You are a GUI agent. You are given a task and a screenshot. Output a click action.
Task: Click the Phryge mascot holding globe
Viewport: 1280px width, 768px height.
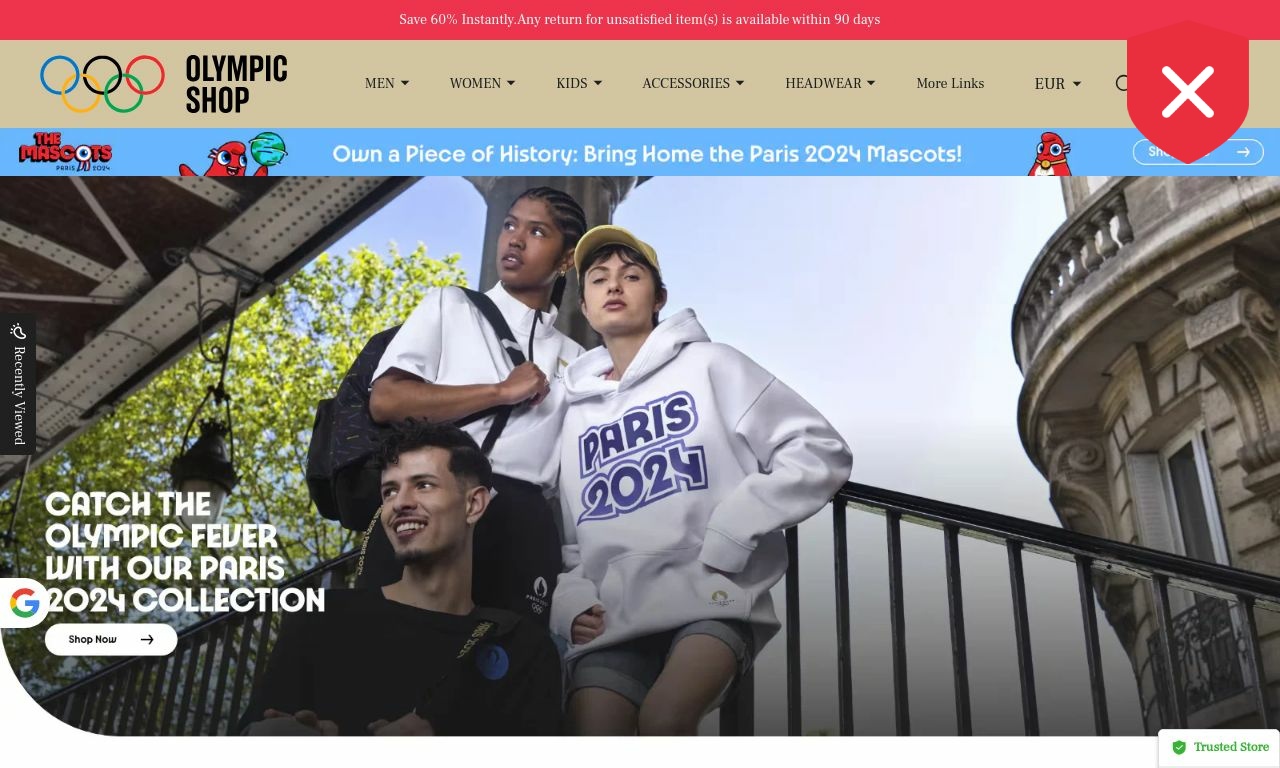coord(234,153)
